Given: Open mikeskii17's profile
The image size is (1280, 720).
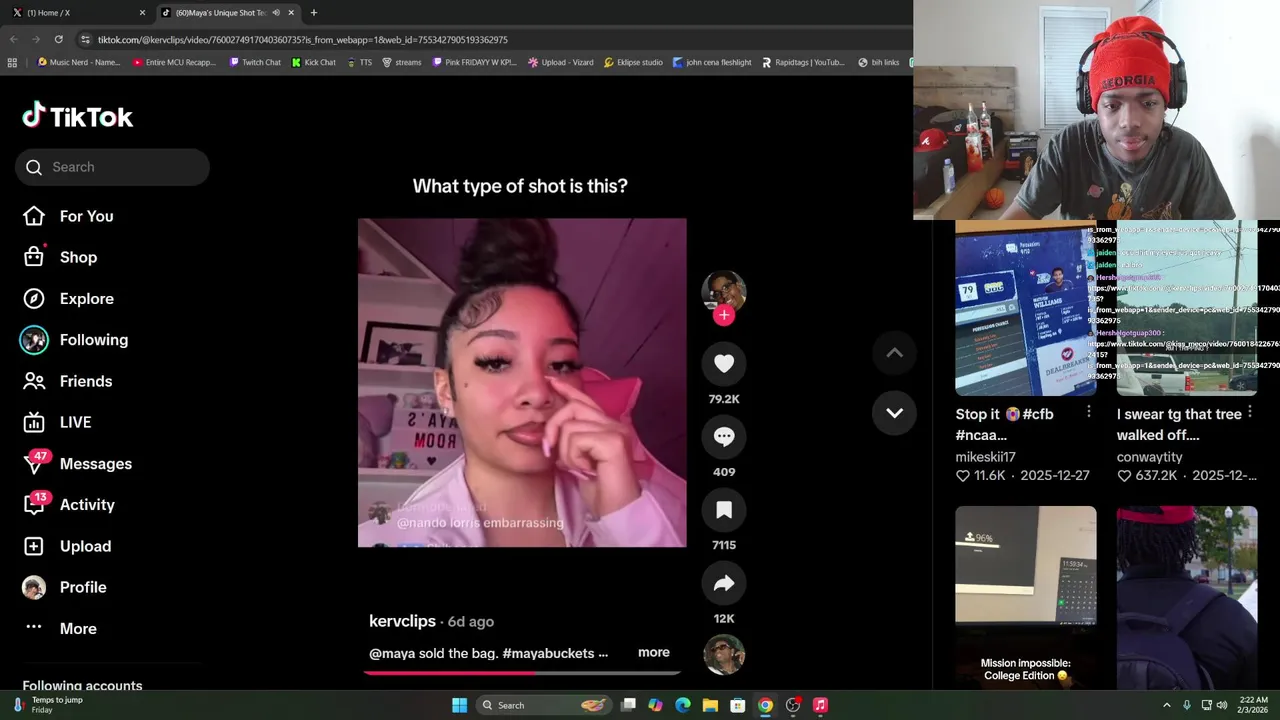Looking at the screenshot, I should click(985, 457).
